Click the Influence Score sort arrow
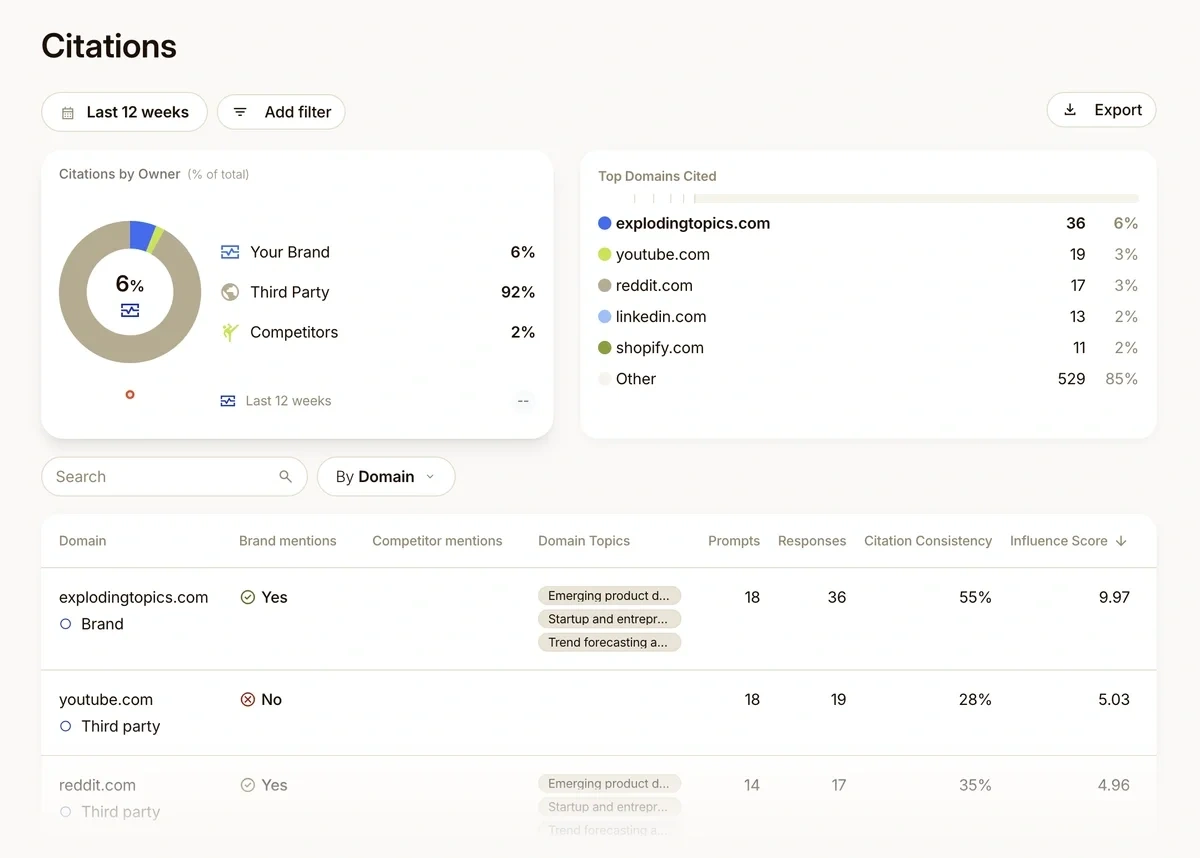Screen dimensions: 1200x858 pyautogui.click(x=1121, y=541)
